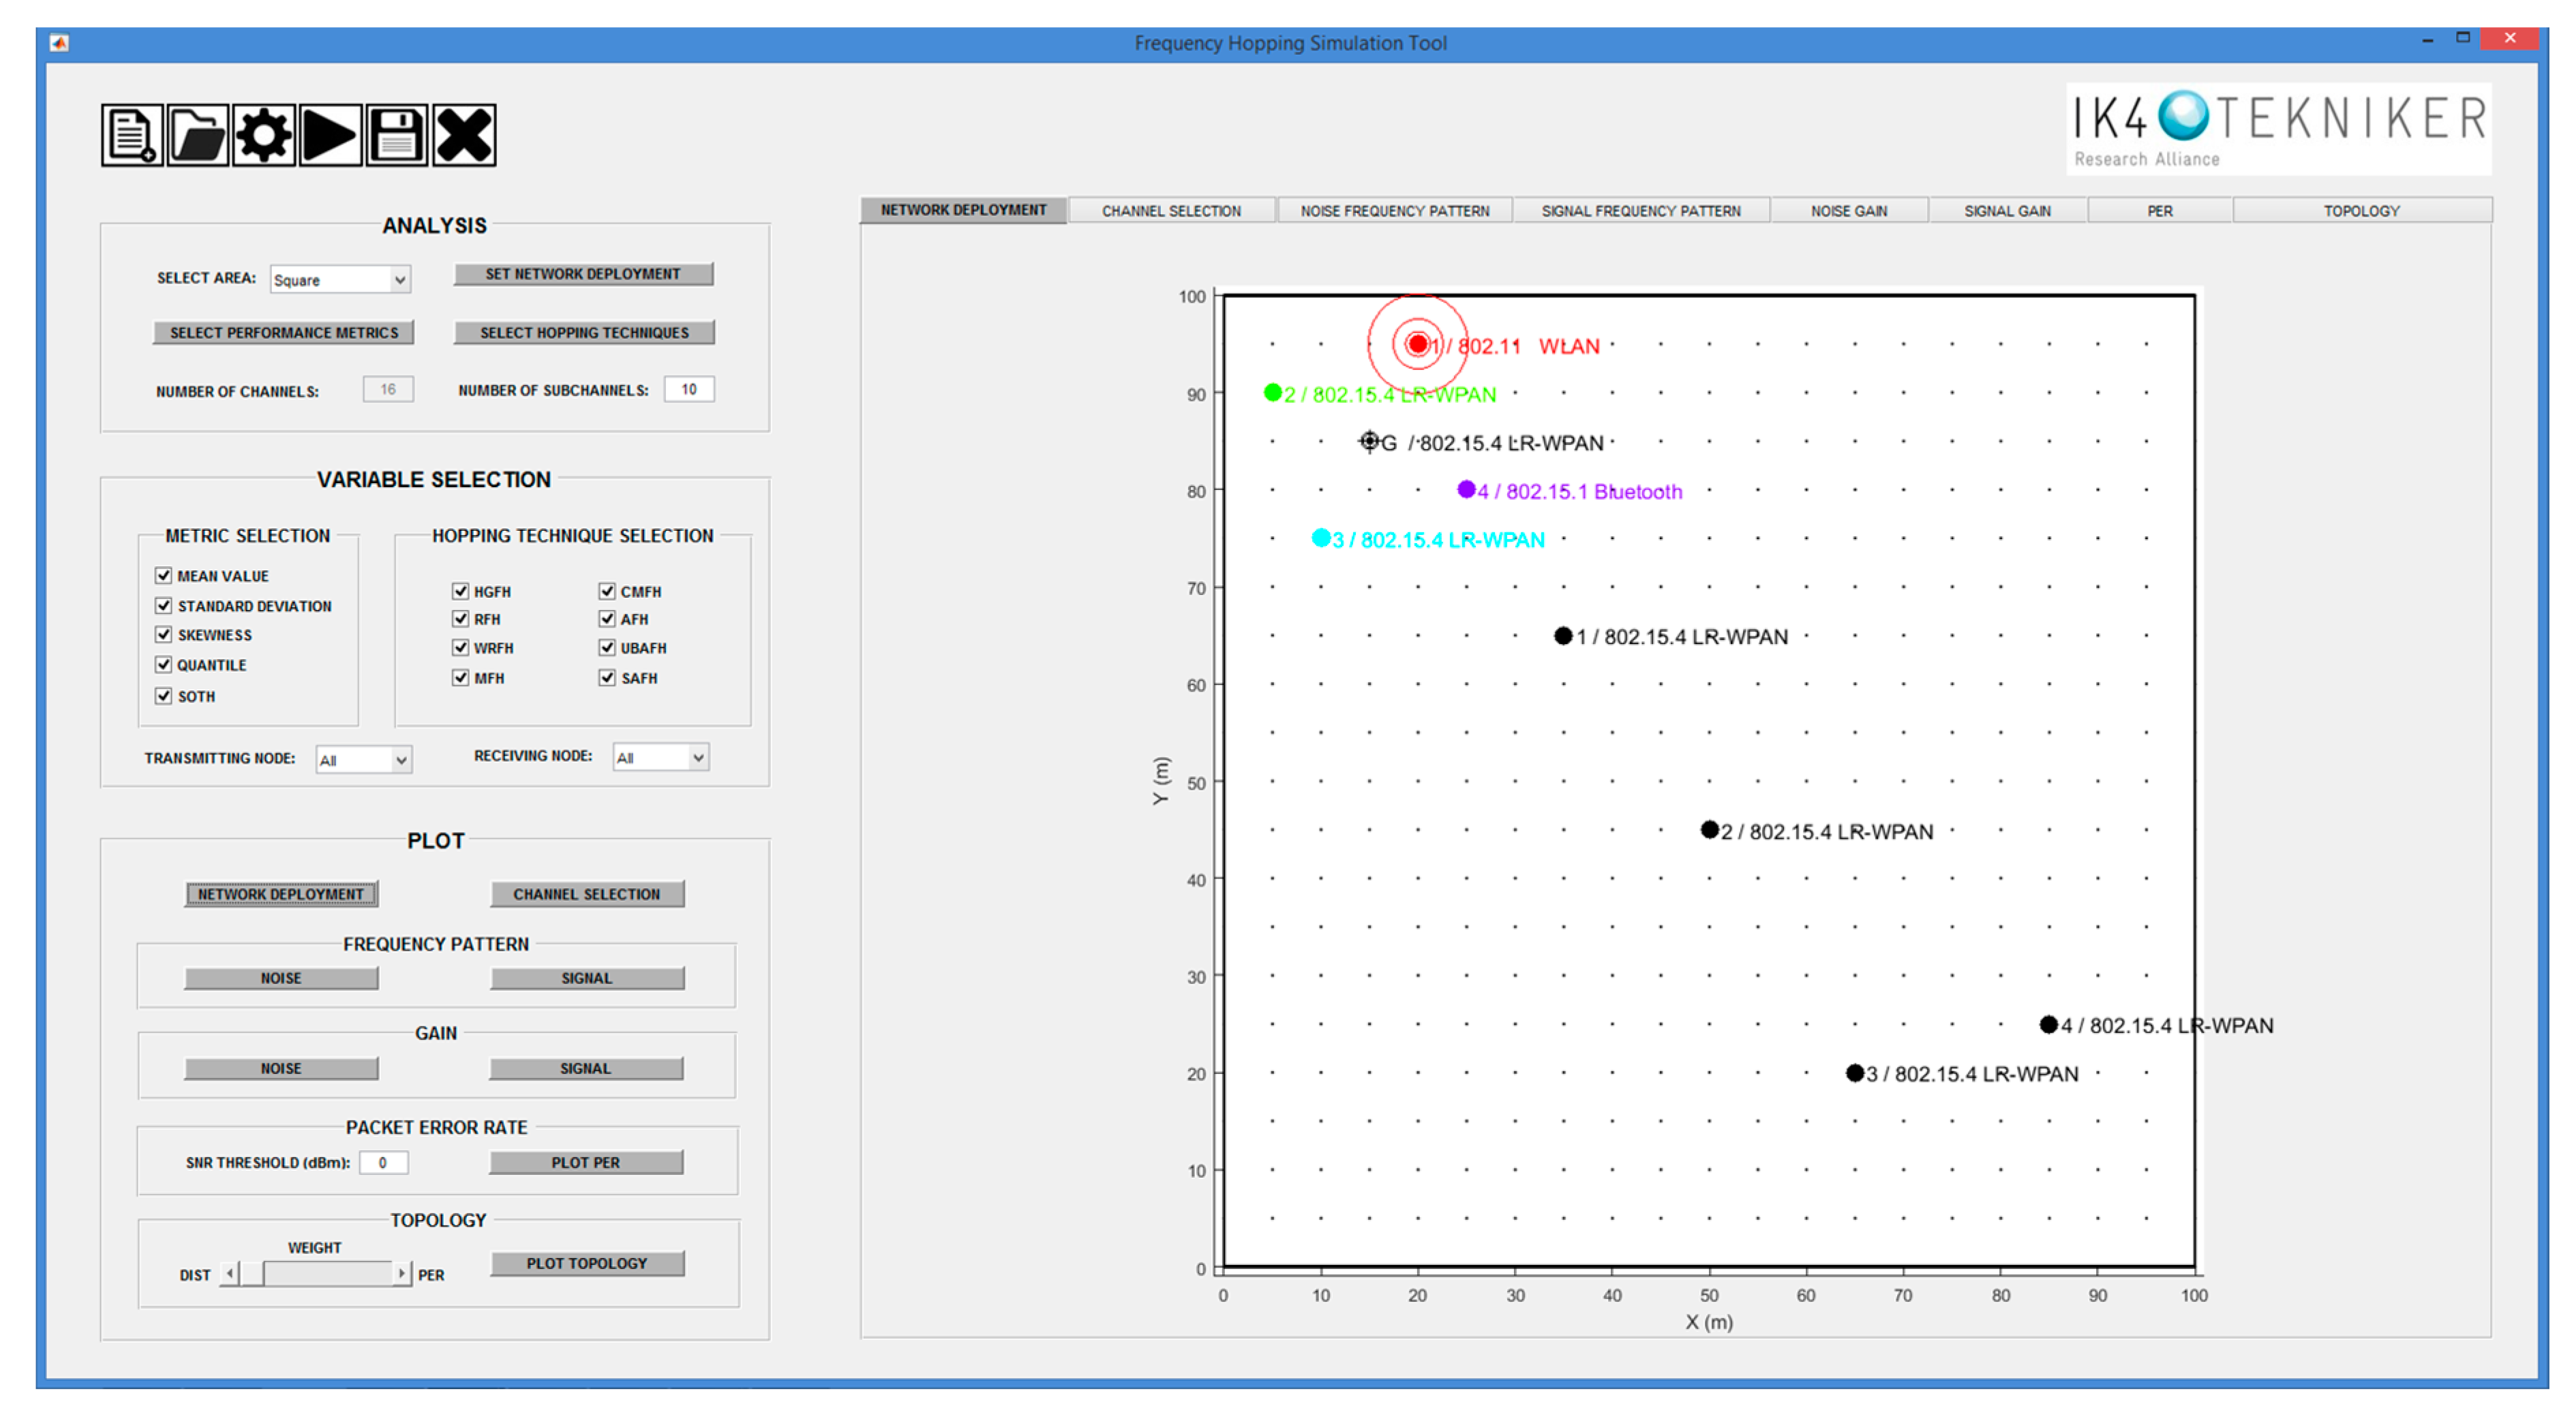
Task: Click the SNR Threshold input field
Action: pos(383,1162)
